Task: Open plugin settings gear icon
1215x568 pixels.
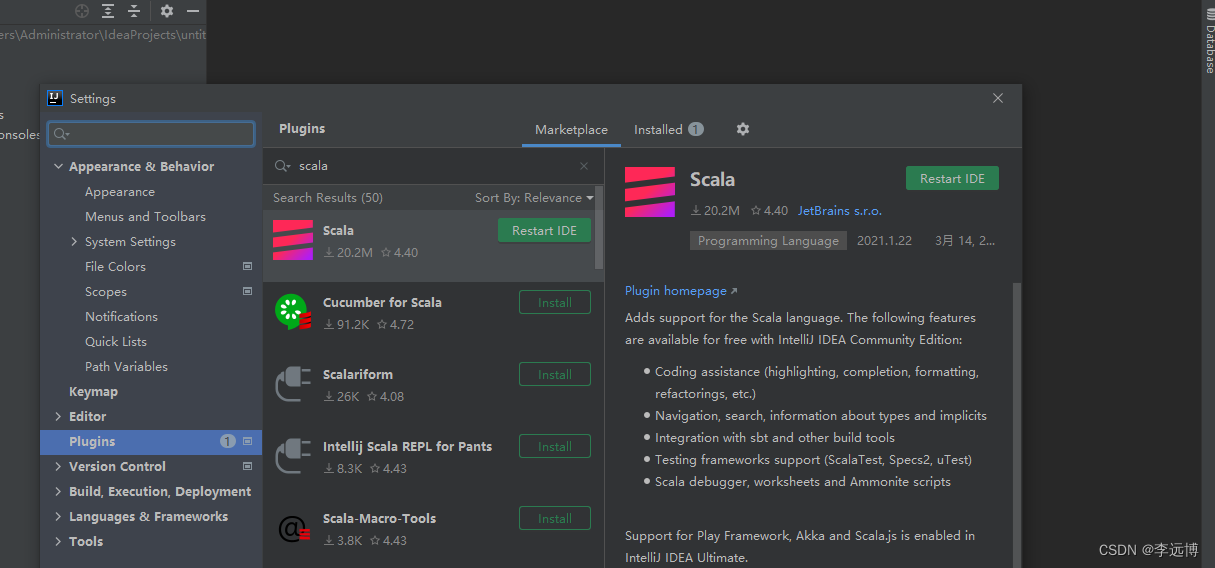Action: point(742,129)
